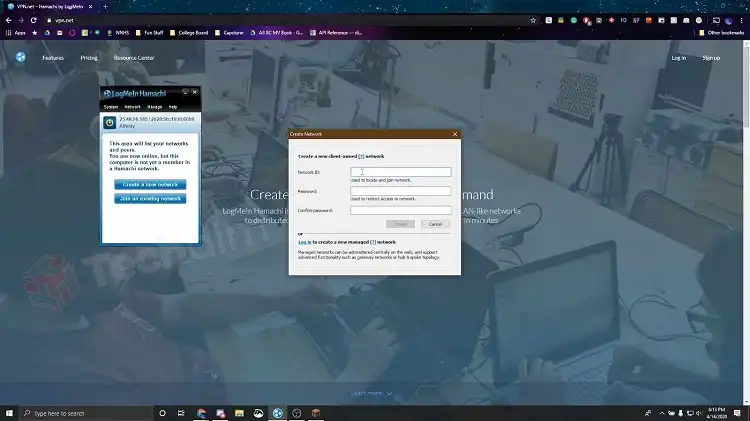The height and width of the screenshot is (421, 750).
Task: Click the Chrome profile avatar
Action: pyautogui.click(x=728, y=20)
